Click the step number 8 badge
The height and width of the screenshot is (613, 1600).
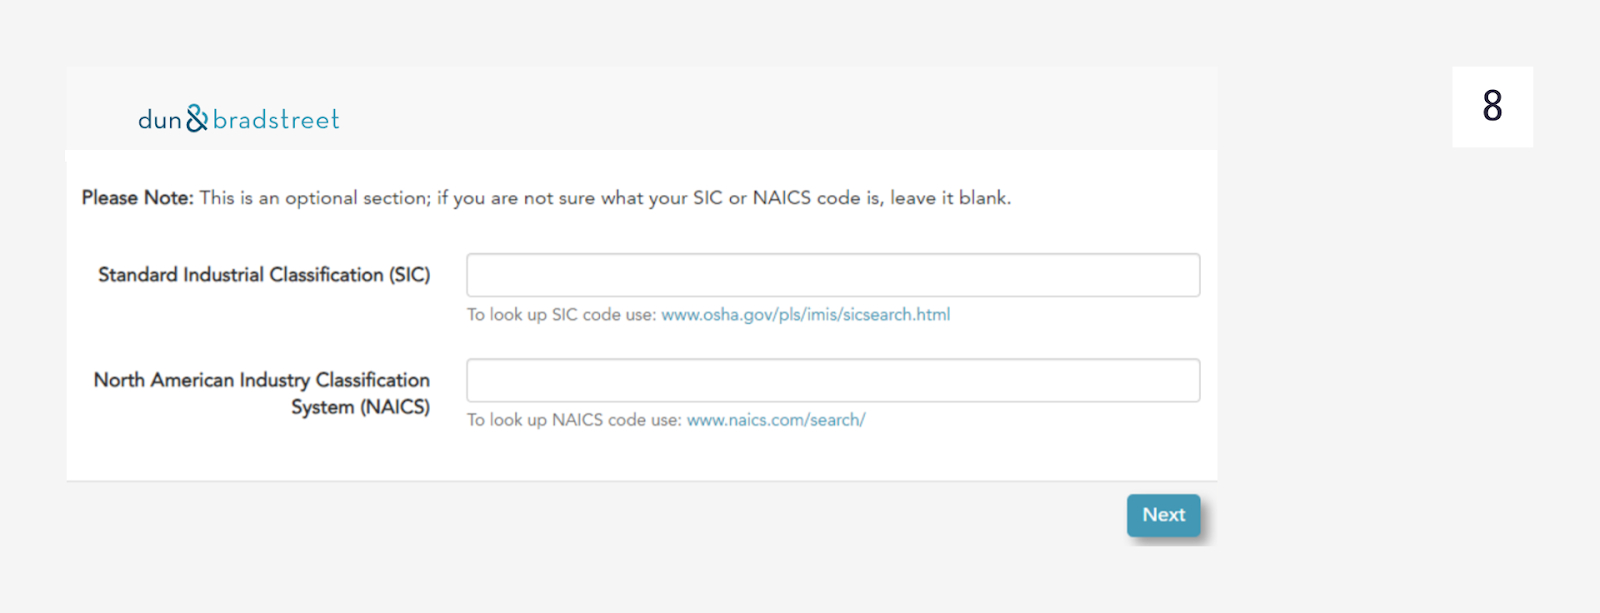[x=1492, y=106]
